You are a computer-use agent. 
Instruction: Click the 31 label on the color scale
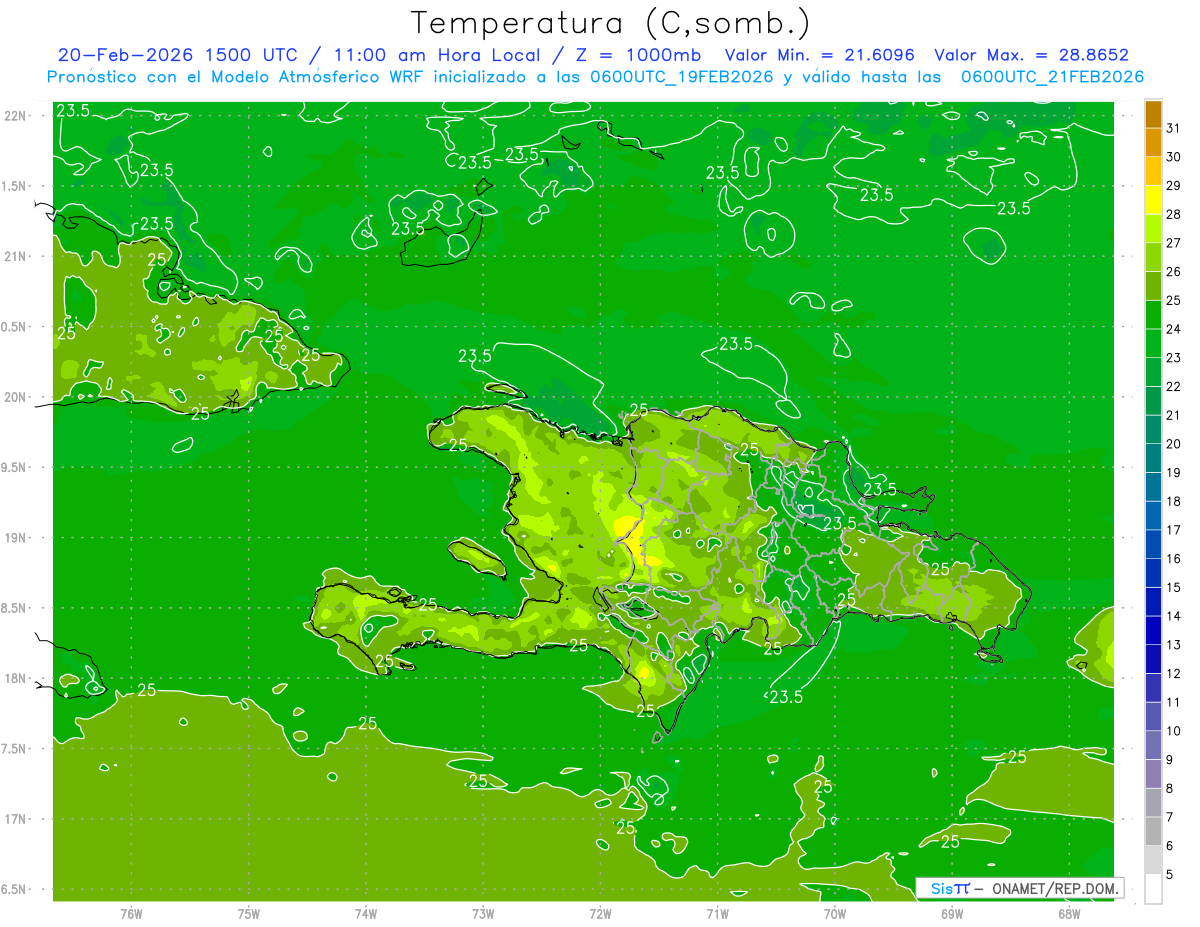[x=1174, y=128]
